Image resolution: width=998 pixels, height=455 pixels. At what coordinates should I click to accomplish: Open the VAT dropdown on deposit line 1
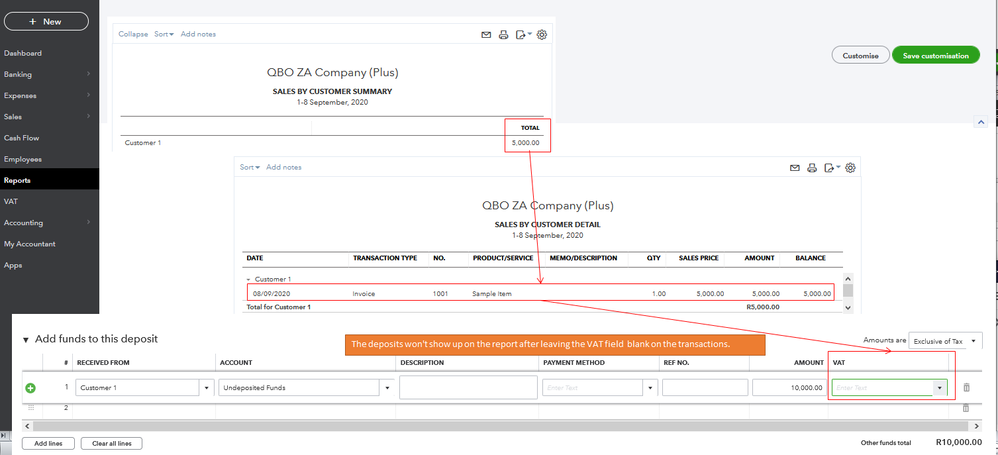coord(939,388)
